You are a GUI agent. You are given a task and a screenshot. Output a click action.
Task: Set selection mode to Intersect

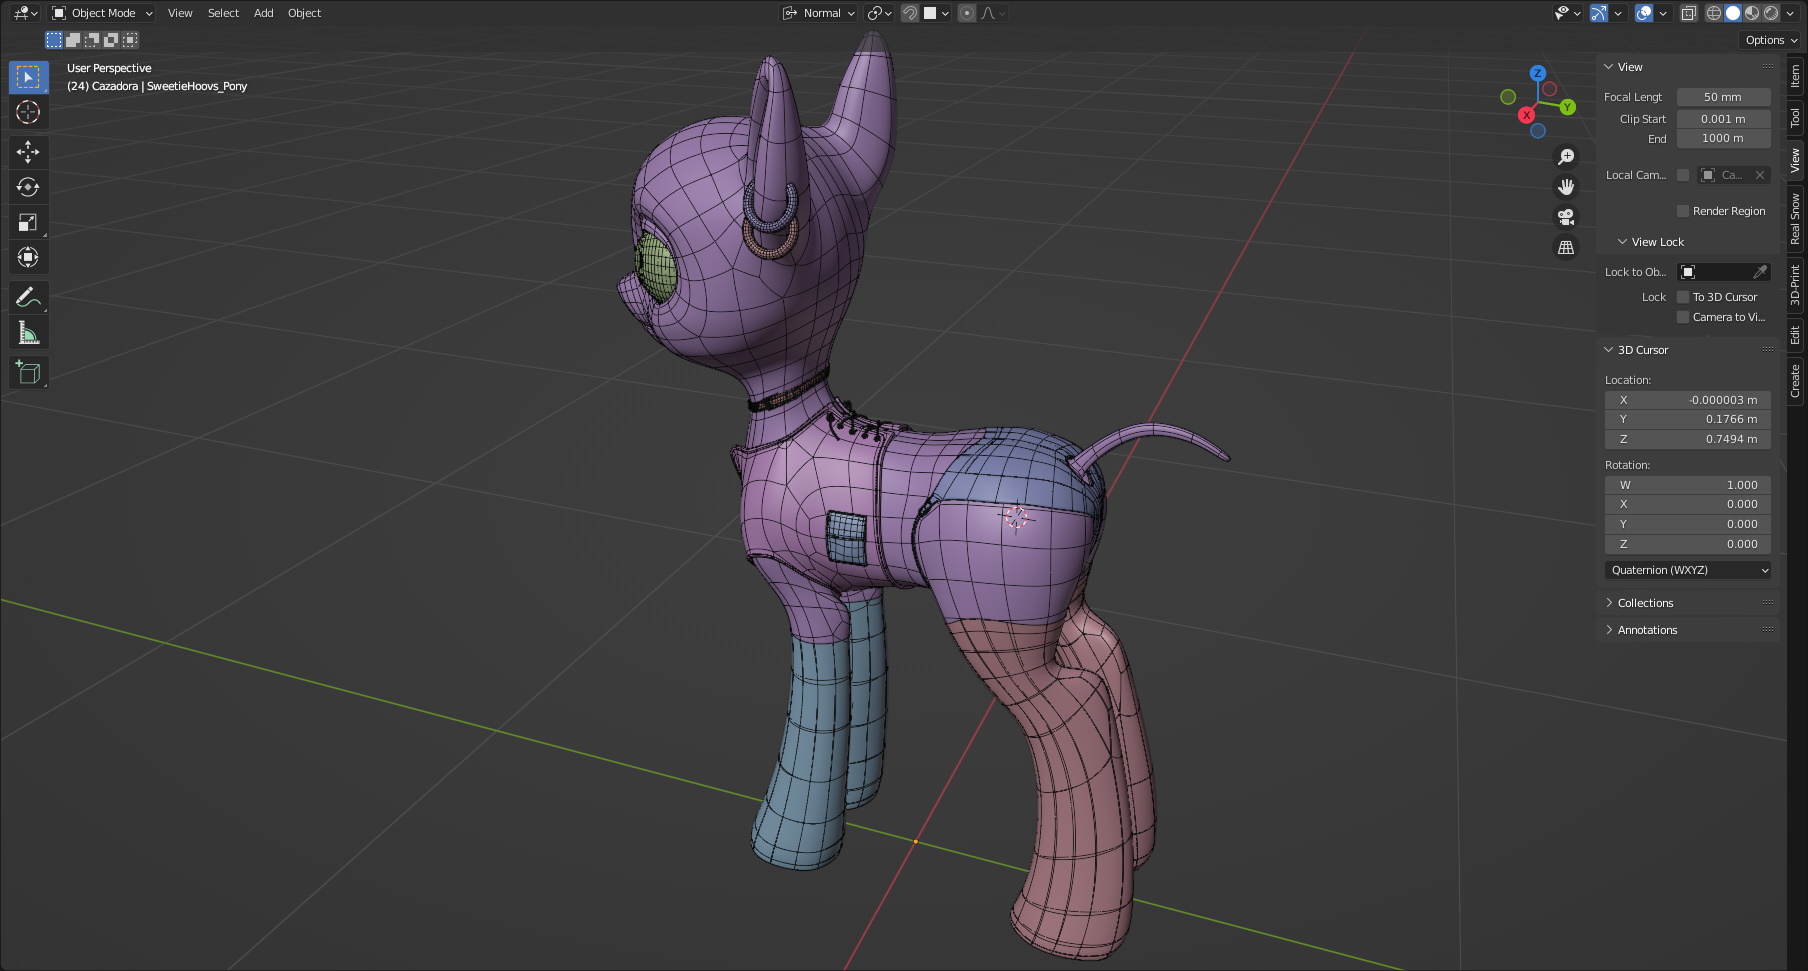click(x=130, y=40)
